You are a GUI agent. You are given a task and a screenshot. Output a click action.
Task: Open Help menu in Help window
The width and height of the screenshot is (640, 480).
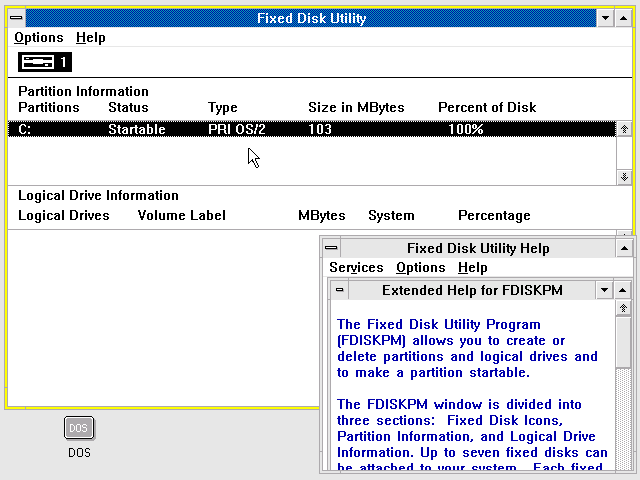(x=473, y=267)
